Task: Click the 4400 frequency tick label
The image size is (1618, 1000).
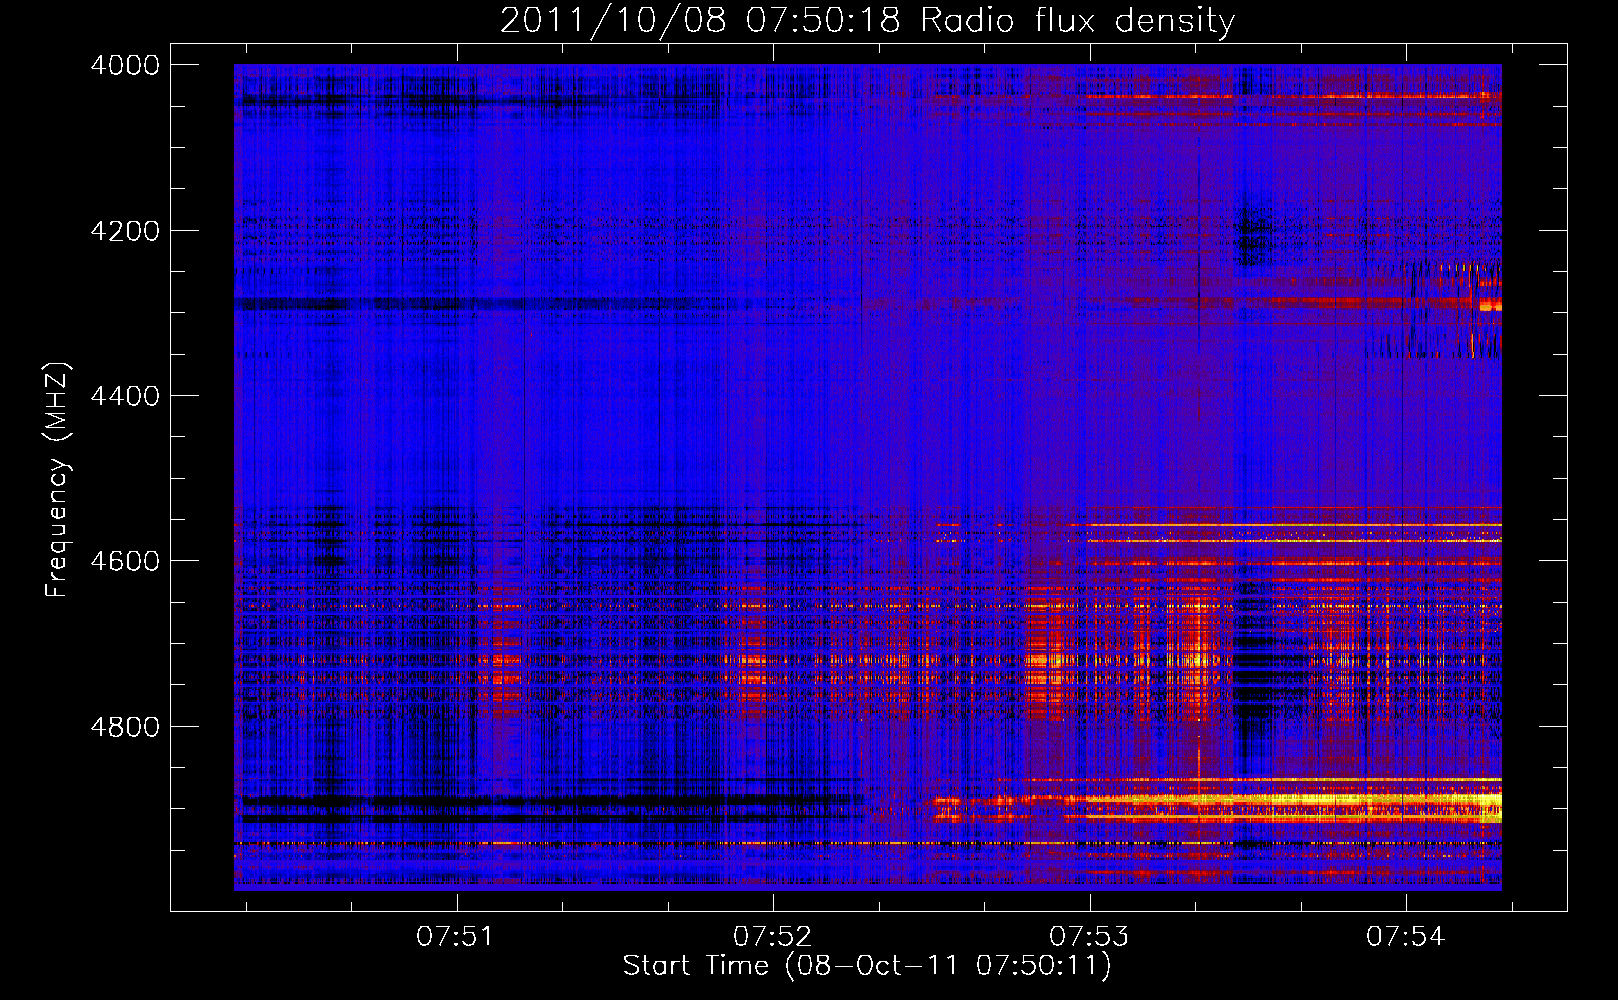Action: click(x=125, y=396)
